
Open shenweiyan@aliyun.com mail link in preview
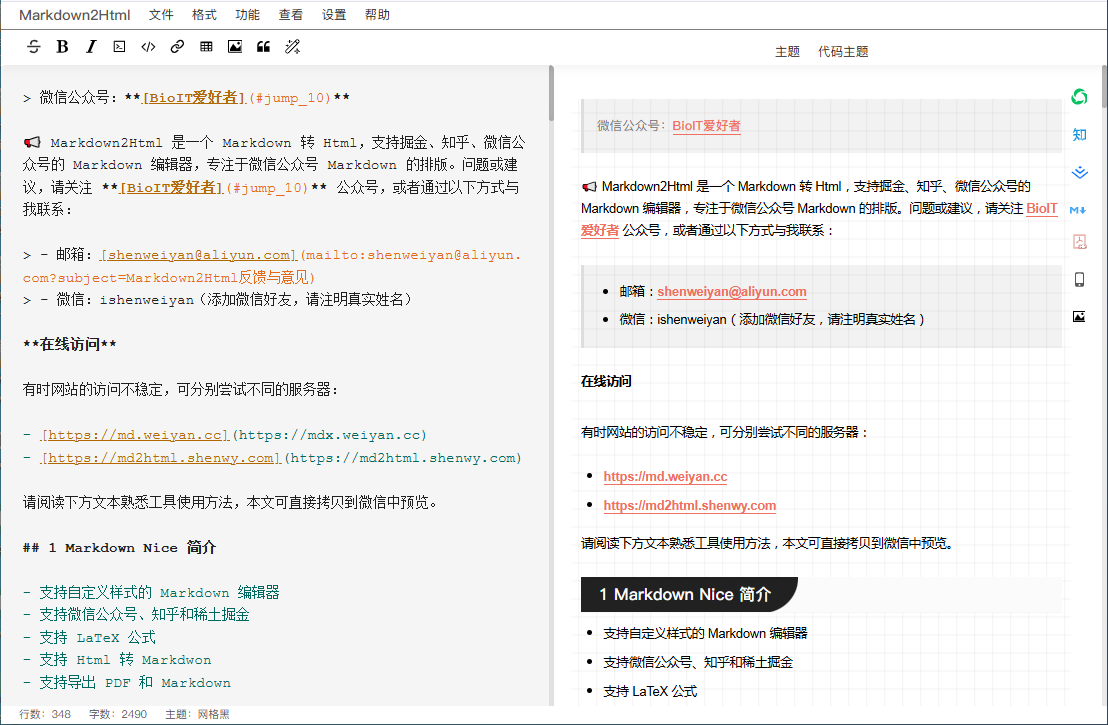click(731, 291)
